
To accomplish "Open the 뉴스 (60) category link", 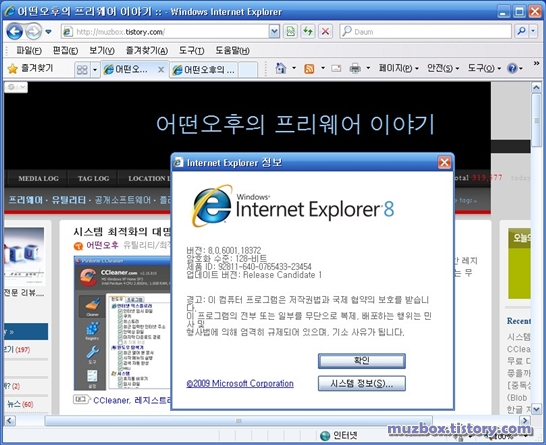I will pyautogui.click(x=20, y=404).
